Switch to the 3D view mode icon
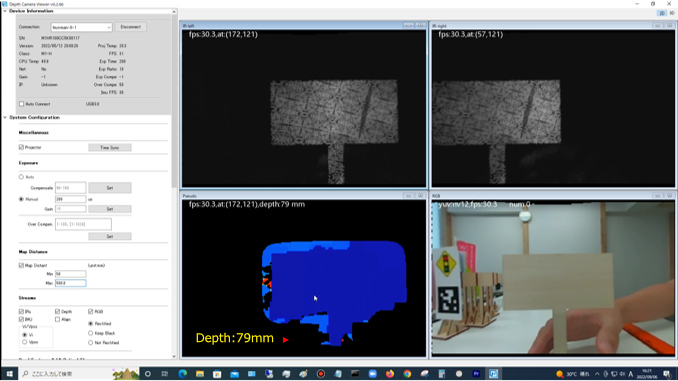Image resolution: width=678 pixels, height=381 pixels. [672, 13]
